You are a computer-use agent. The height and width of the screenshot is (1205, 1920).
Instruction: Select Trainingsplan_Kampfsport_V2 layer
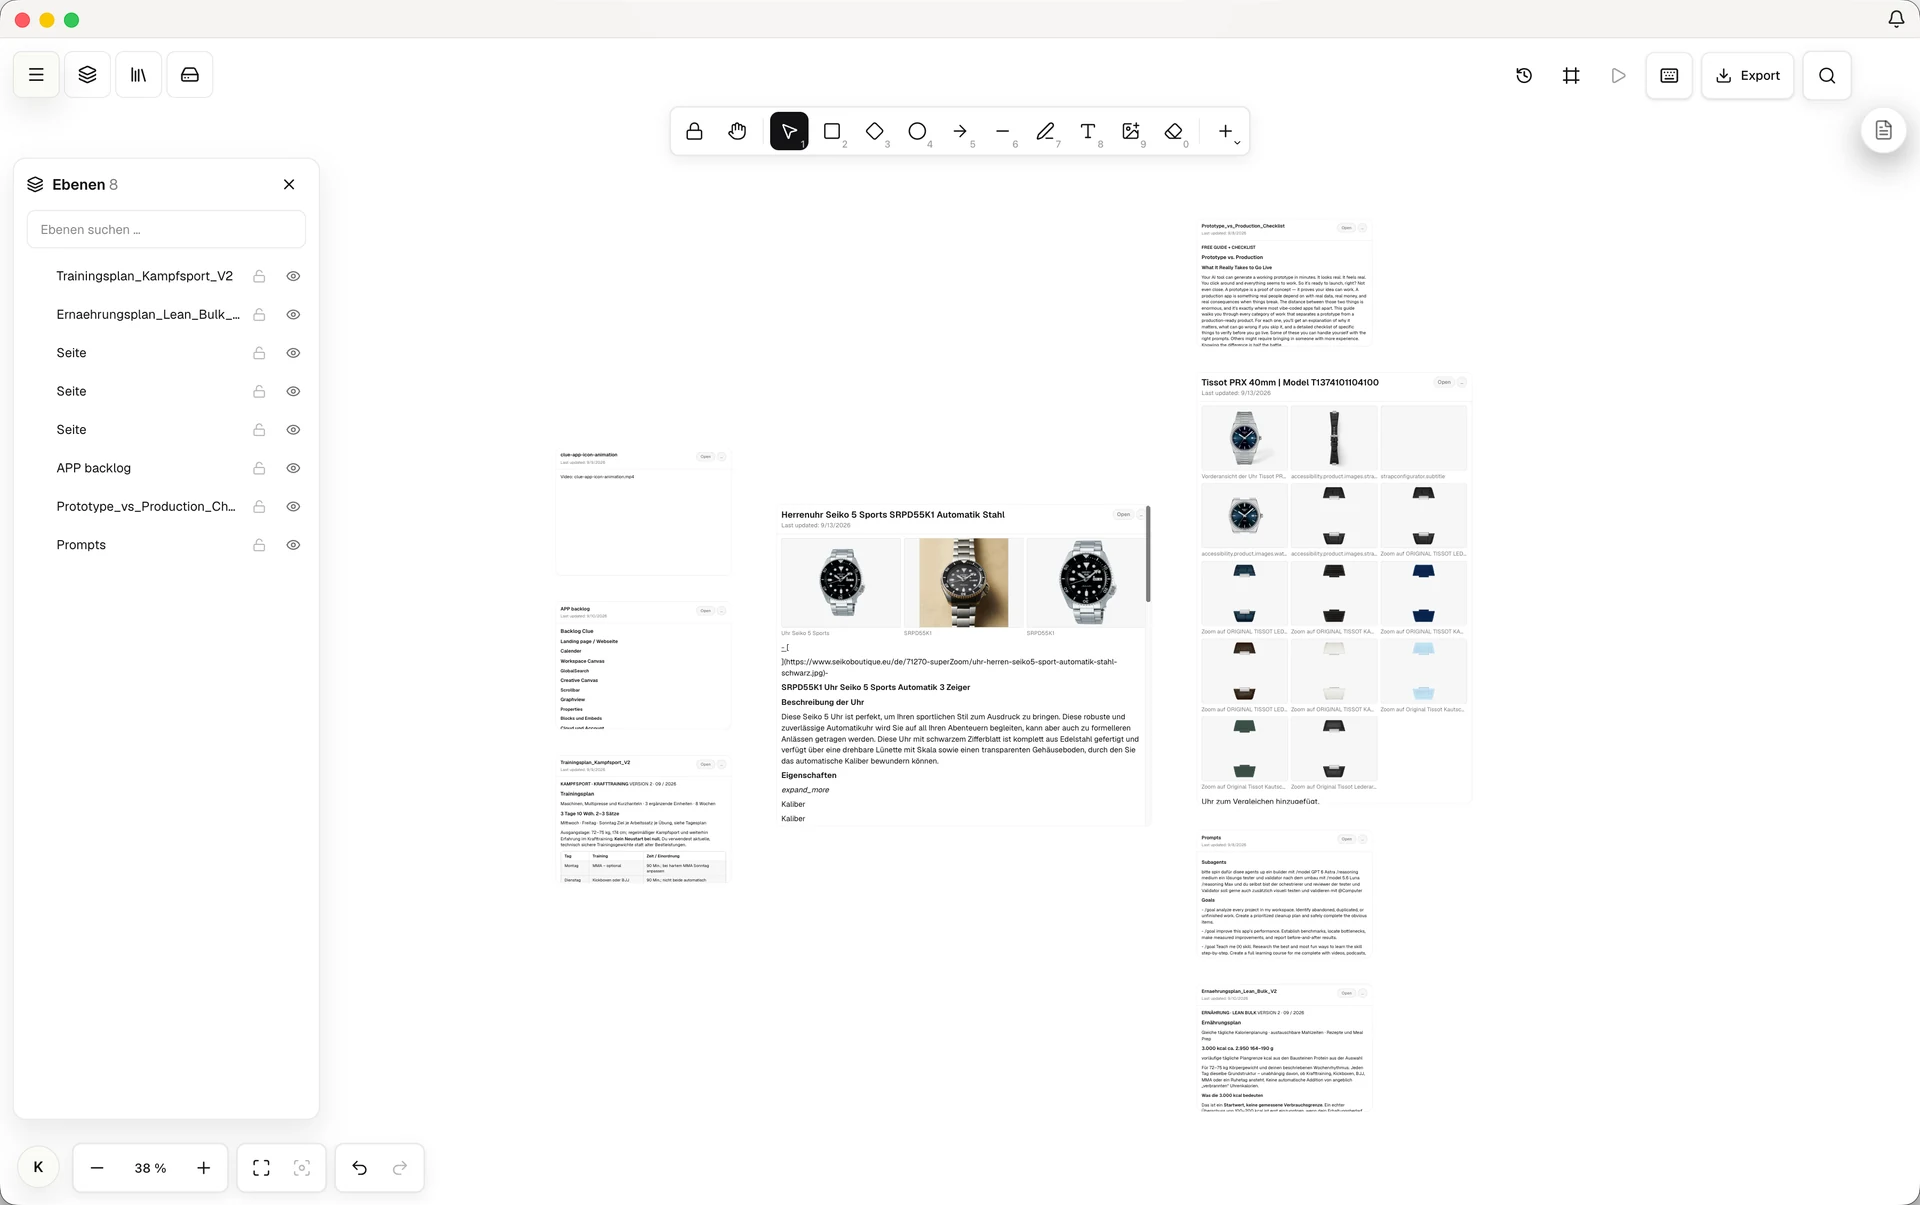(144, 276)
